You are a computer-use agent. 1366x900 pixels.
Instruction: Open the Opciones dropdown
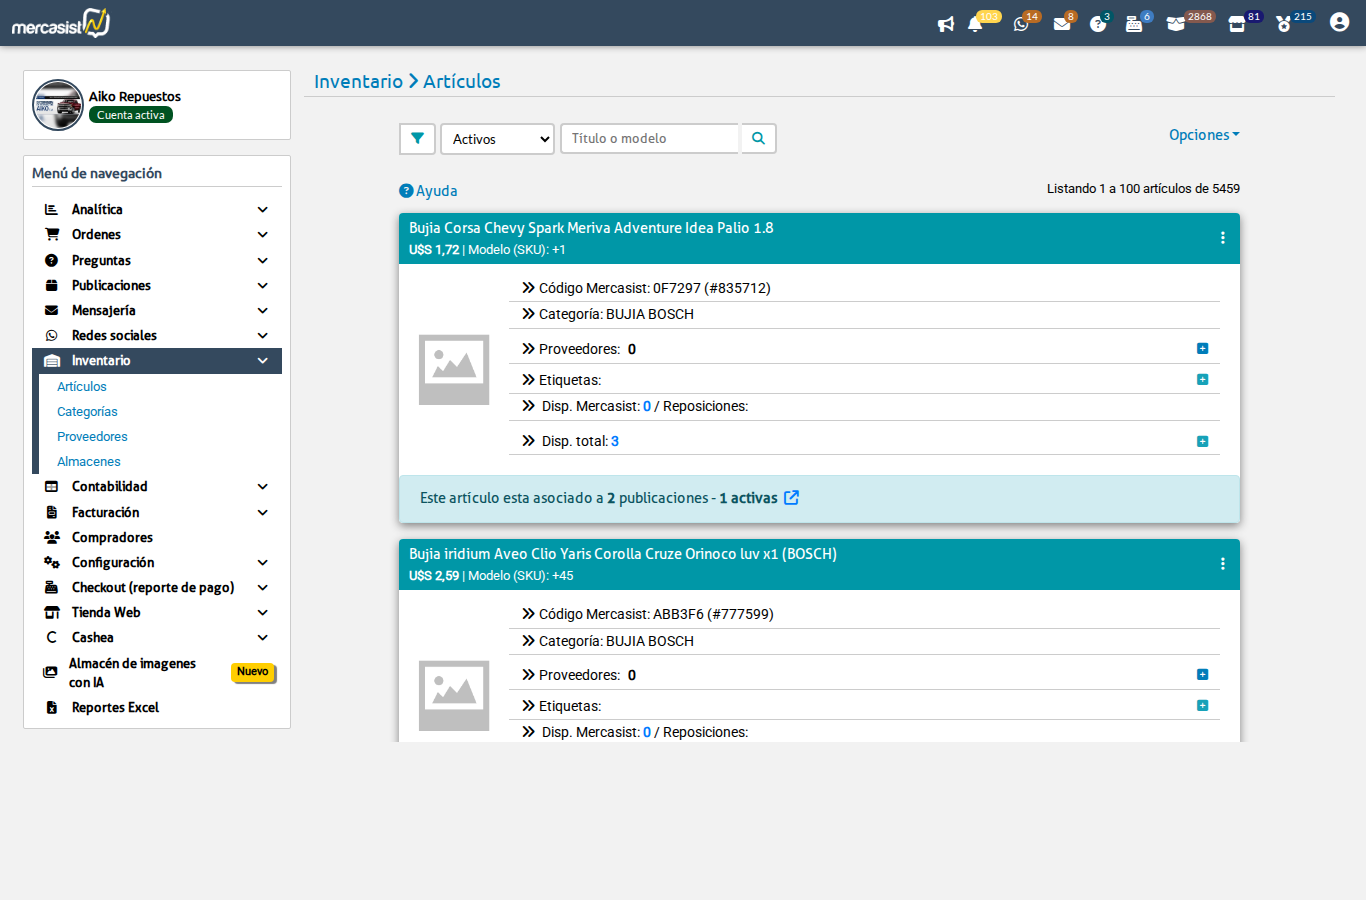pyautogui.click(x=1204, y=134)
